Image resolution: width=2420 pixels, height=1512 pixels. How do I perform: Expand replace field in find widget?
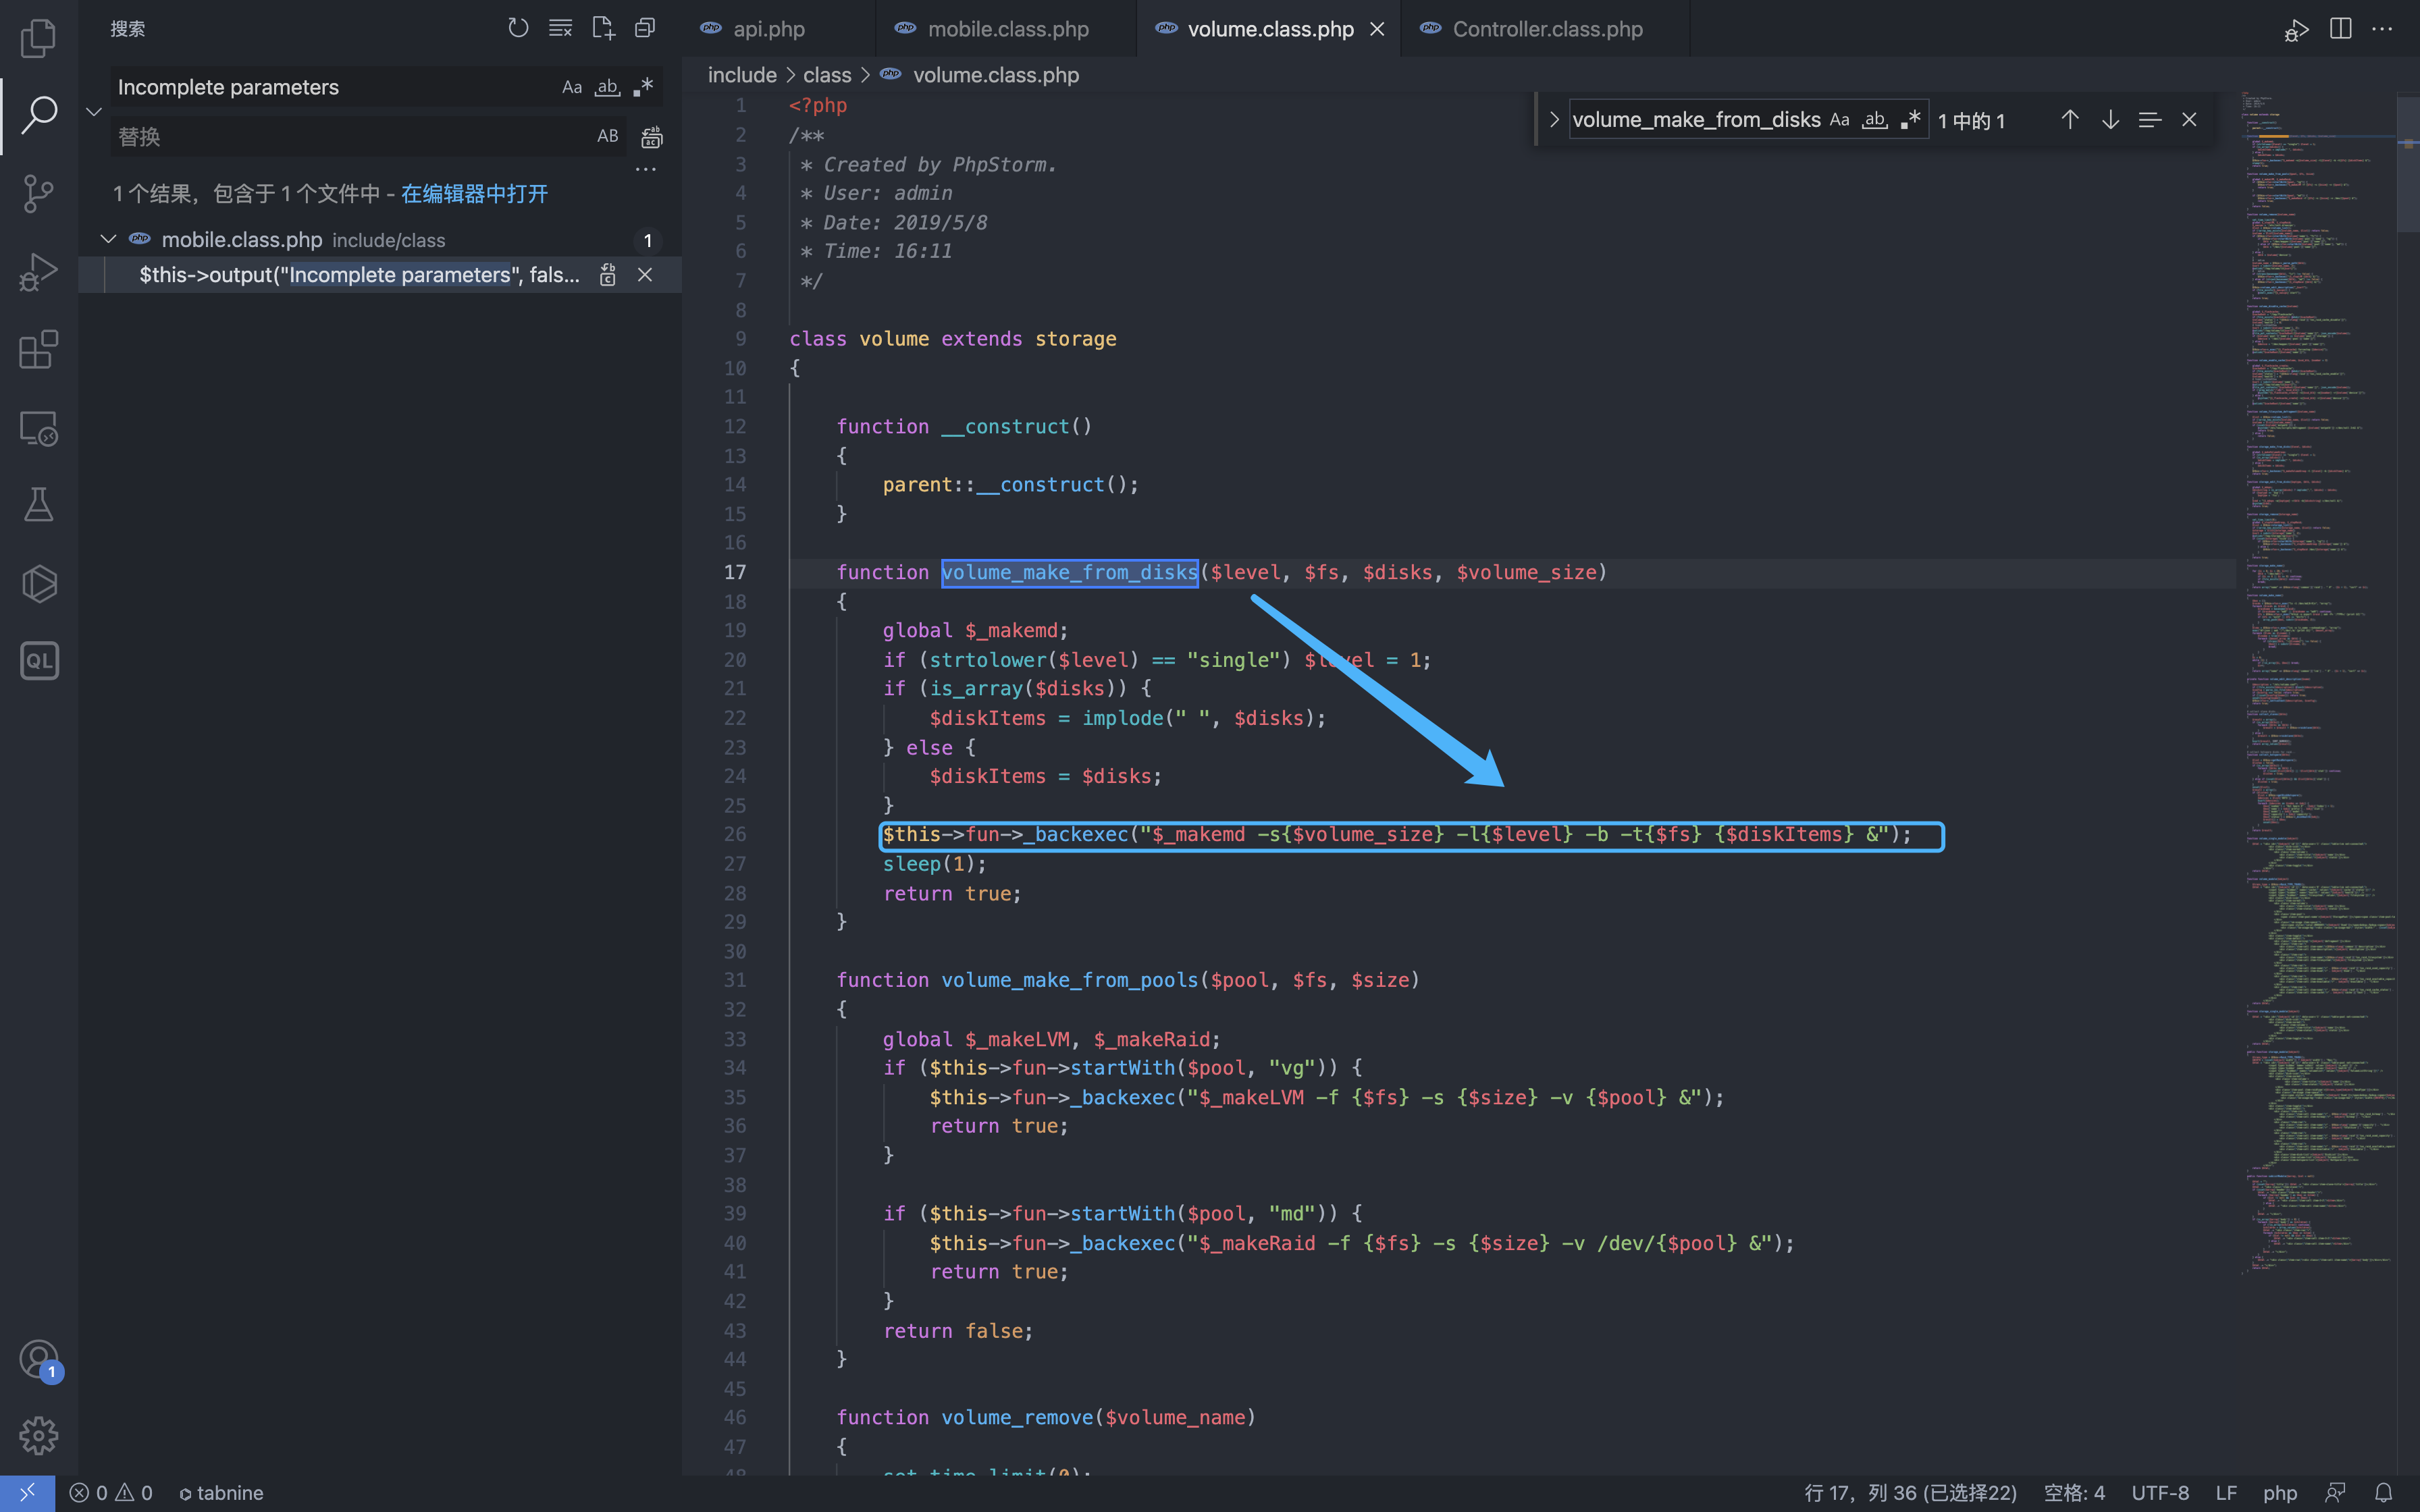1554,120
